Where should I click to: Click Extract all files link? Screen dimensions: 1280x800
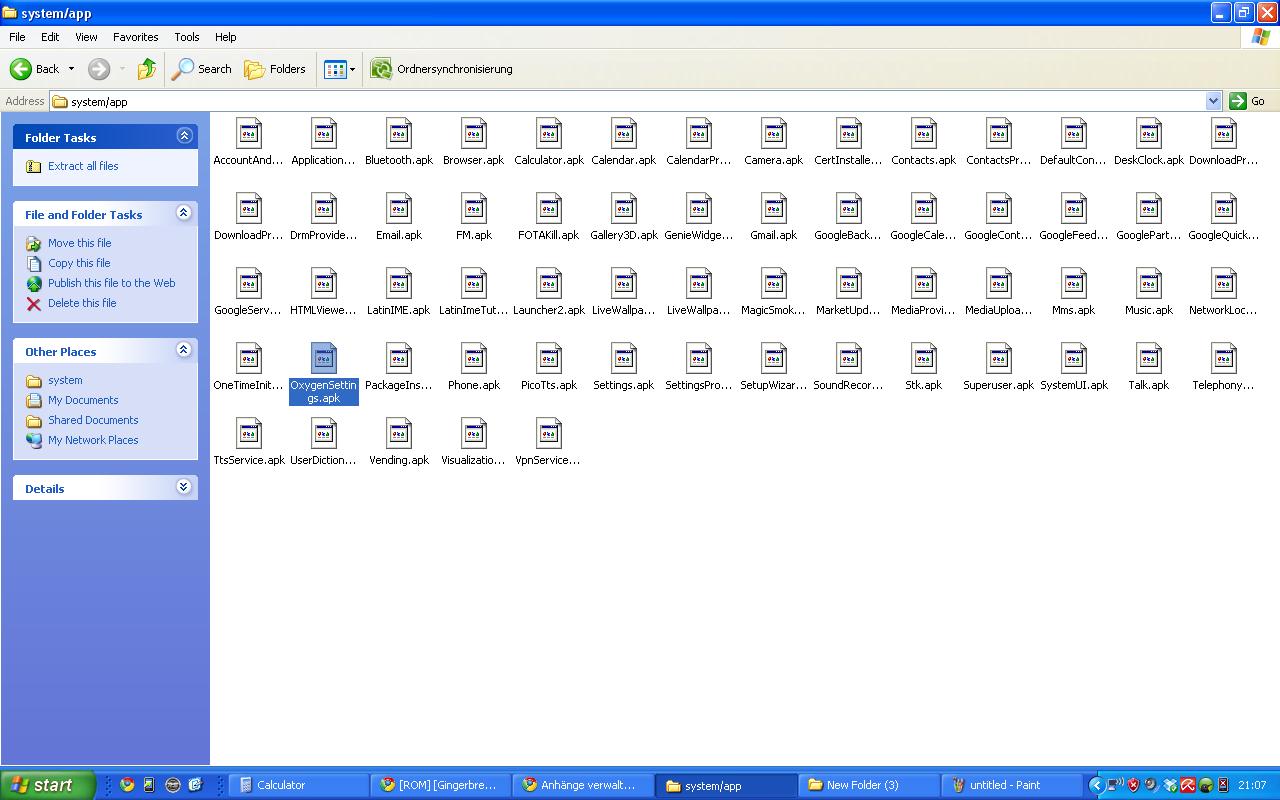(83, 166)
